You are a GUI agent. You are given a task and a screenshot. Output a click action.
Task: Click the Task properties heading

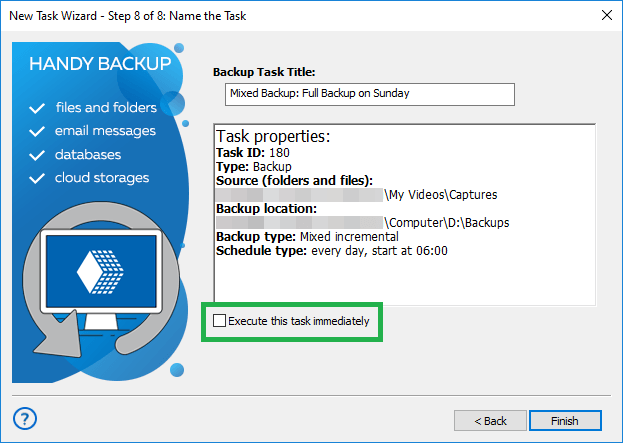point(273,136)
